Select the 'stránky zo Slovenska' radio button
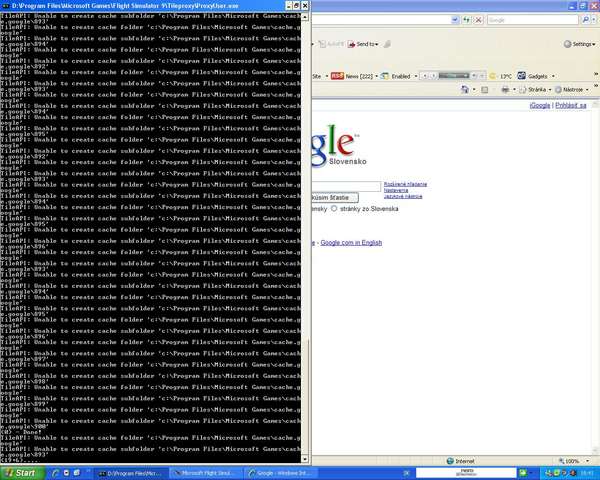The width and height of the screenshot is (600, 480). pos(334,208)
